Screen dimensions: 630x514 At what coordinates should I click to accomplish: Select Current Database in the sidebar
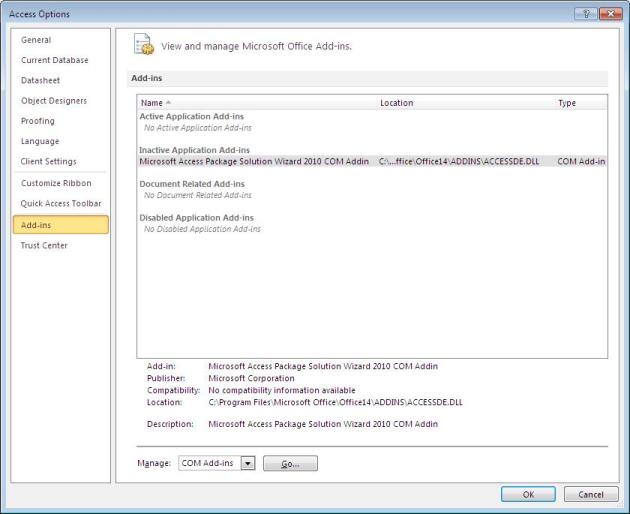click(55, 60)
